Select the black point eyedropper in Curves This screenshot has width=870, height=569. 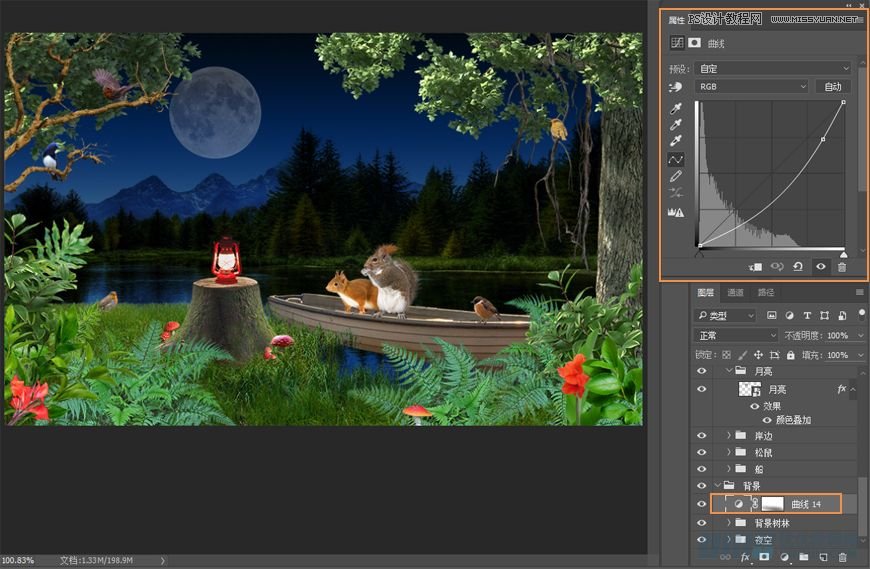point(676,108)
